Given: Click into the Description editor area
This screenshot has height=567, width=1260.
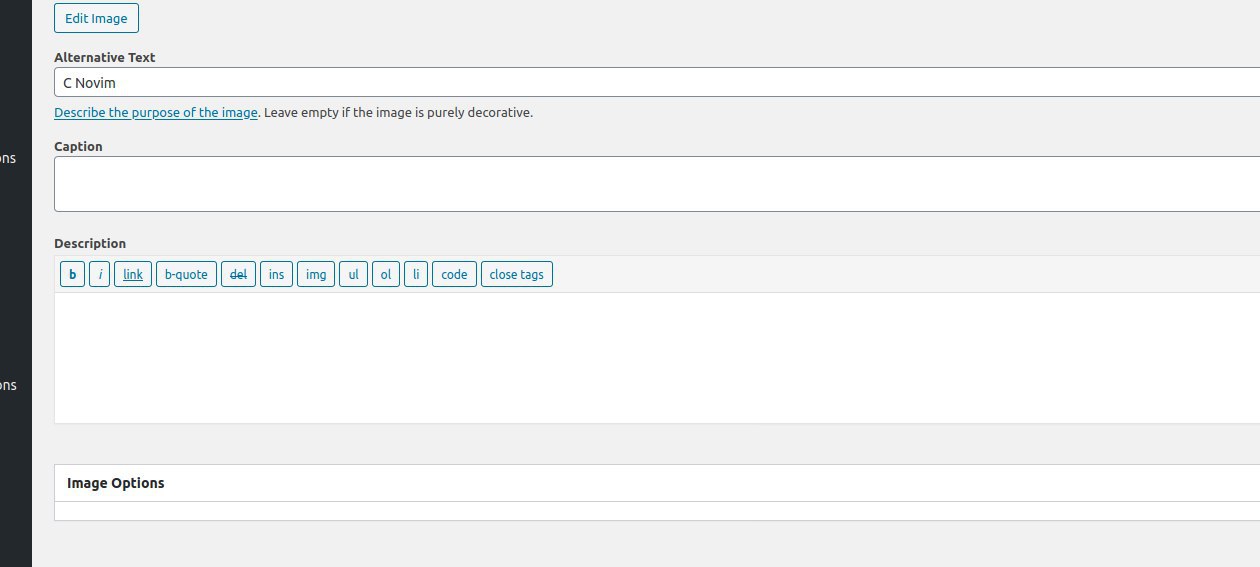Looking at the screenshot, I should click(650, 357).
